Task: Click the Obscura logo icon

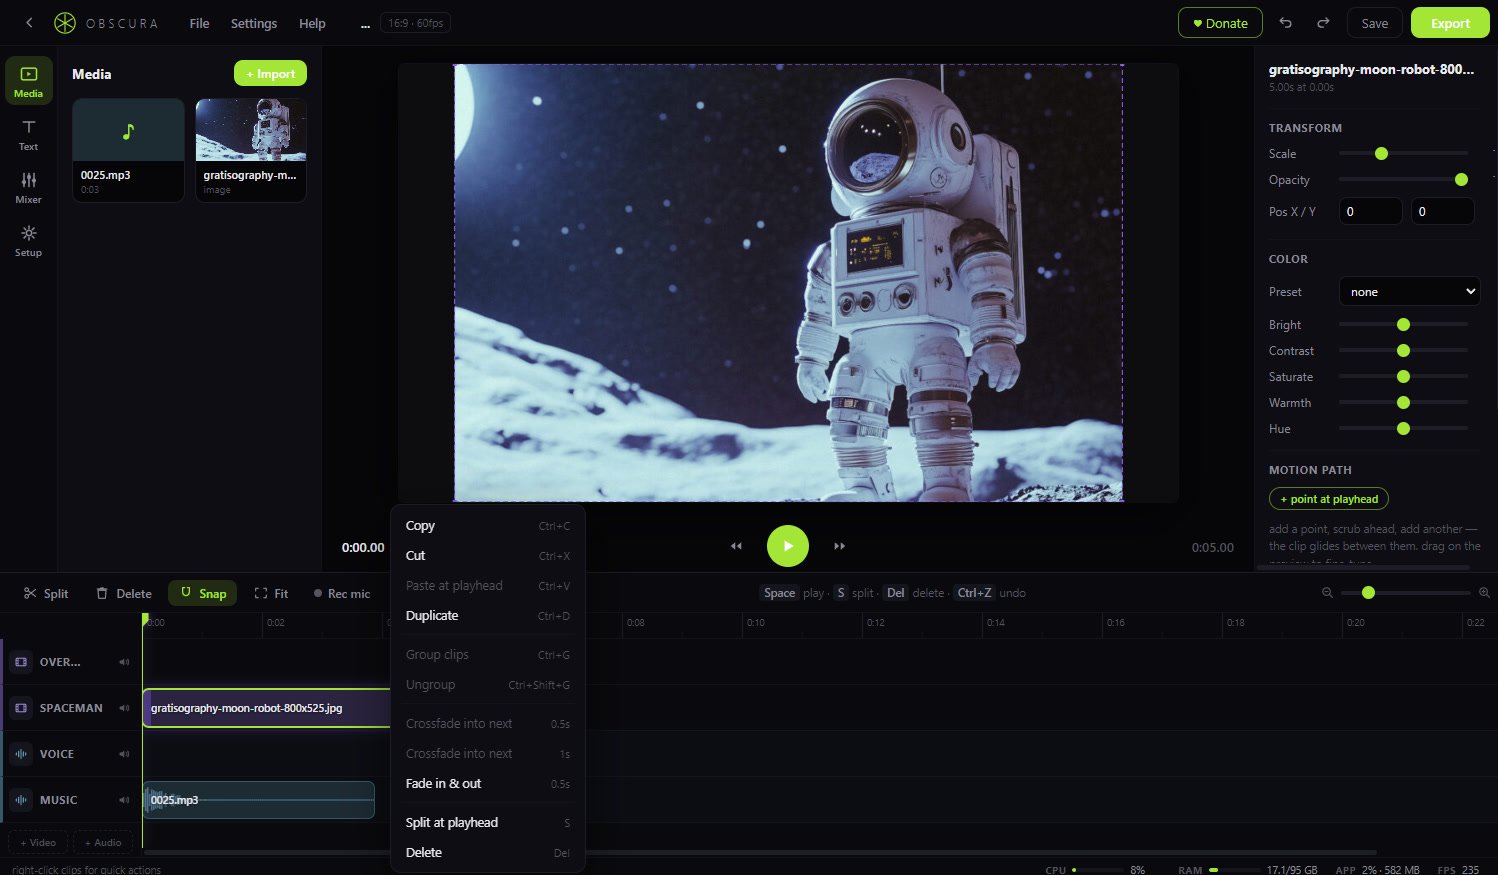Action: point(65,23)
